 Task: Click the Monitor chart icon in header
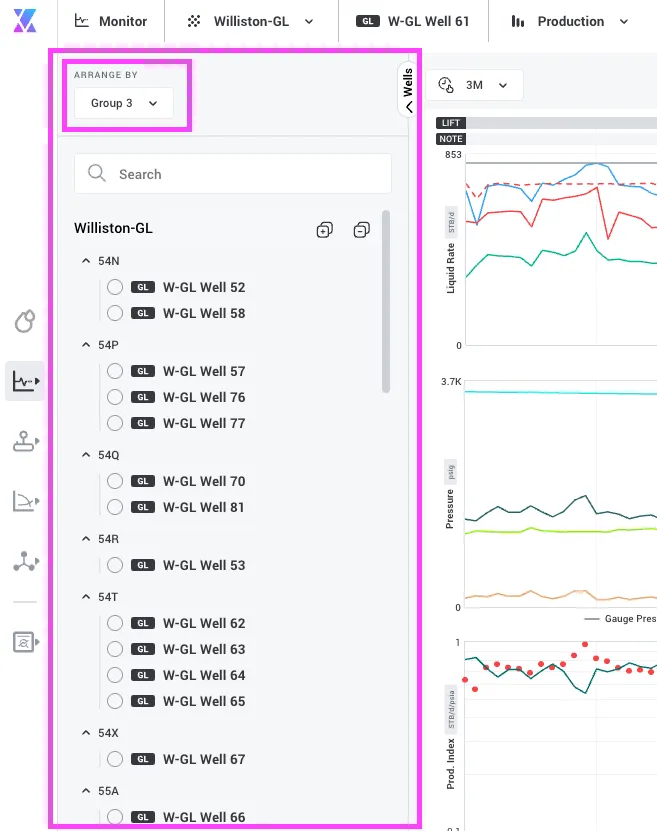click(x=82, y=21)
